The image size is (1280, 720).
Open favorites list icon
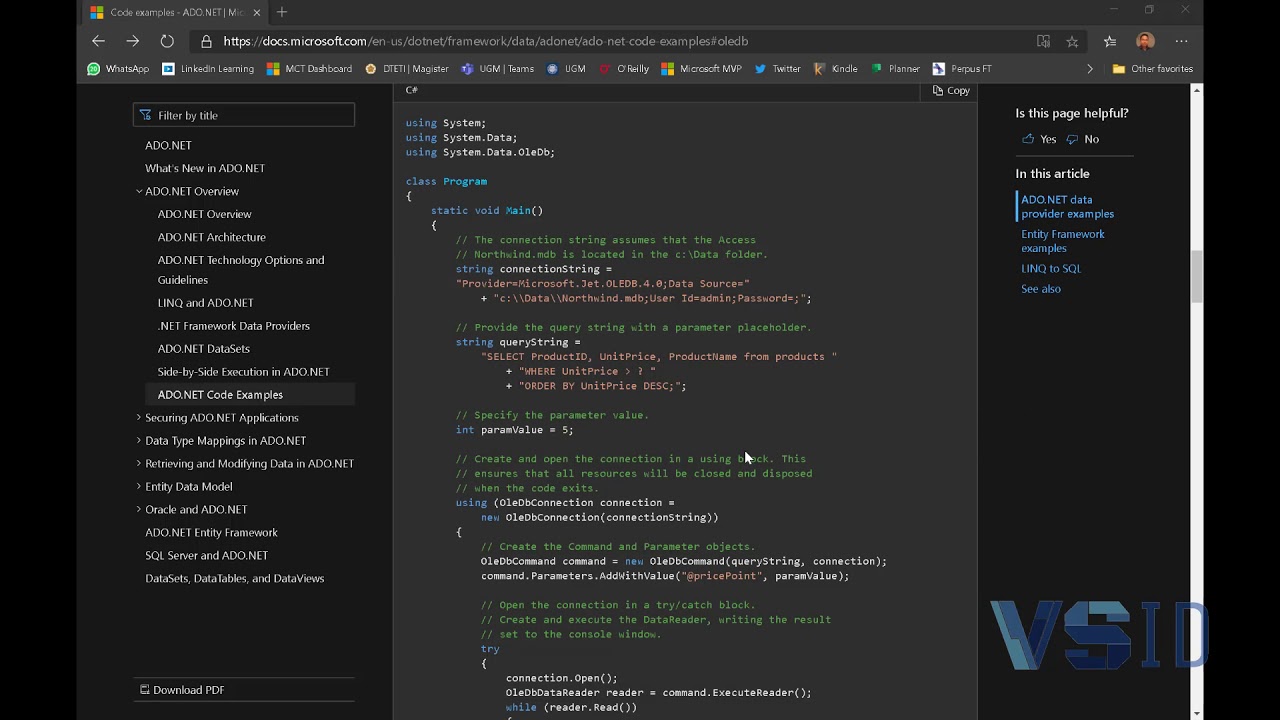pos(1110,41)
